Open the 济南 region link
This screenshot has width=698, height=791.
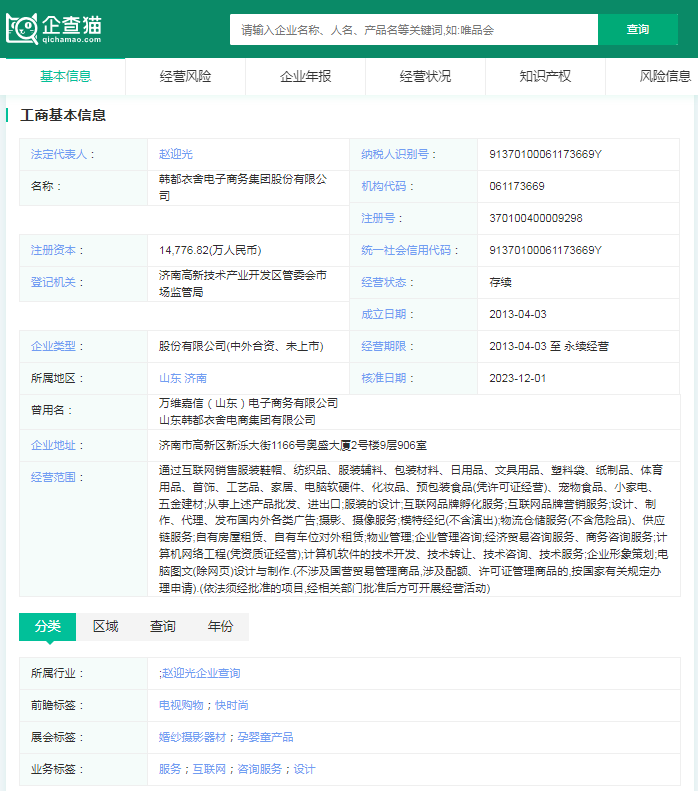point(196,378)
